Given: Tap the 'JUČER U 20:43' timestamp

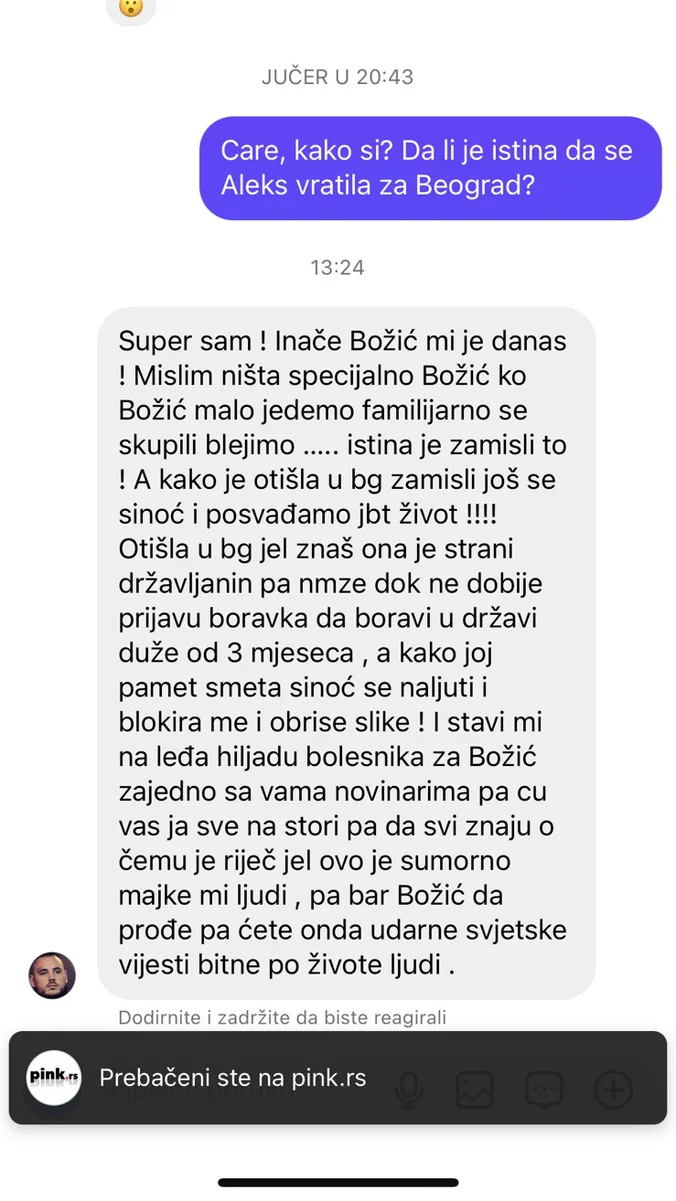Looking at the screenshot, I should point(337,77).
